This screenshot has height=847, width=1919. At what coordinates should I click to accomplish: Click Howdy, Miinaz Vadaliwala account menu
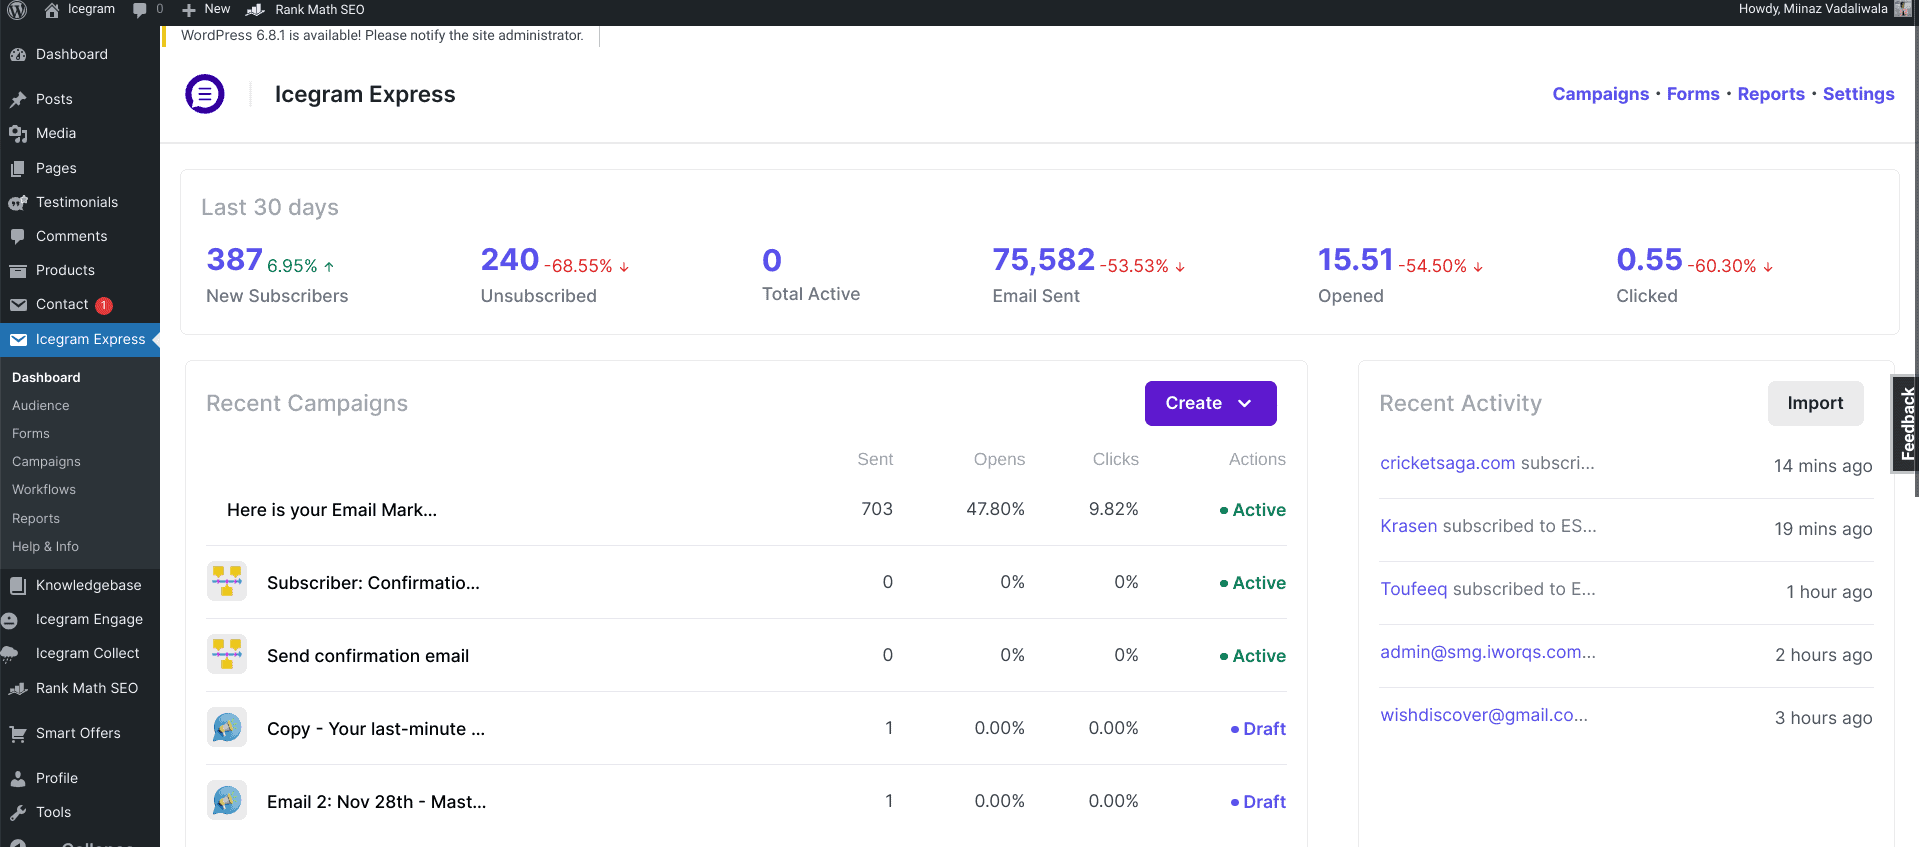(x=1812, y=9)
